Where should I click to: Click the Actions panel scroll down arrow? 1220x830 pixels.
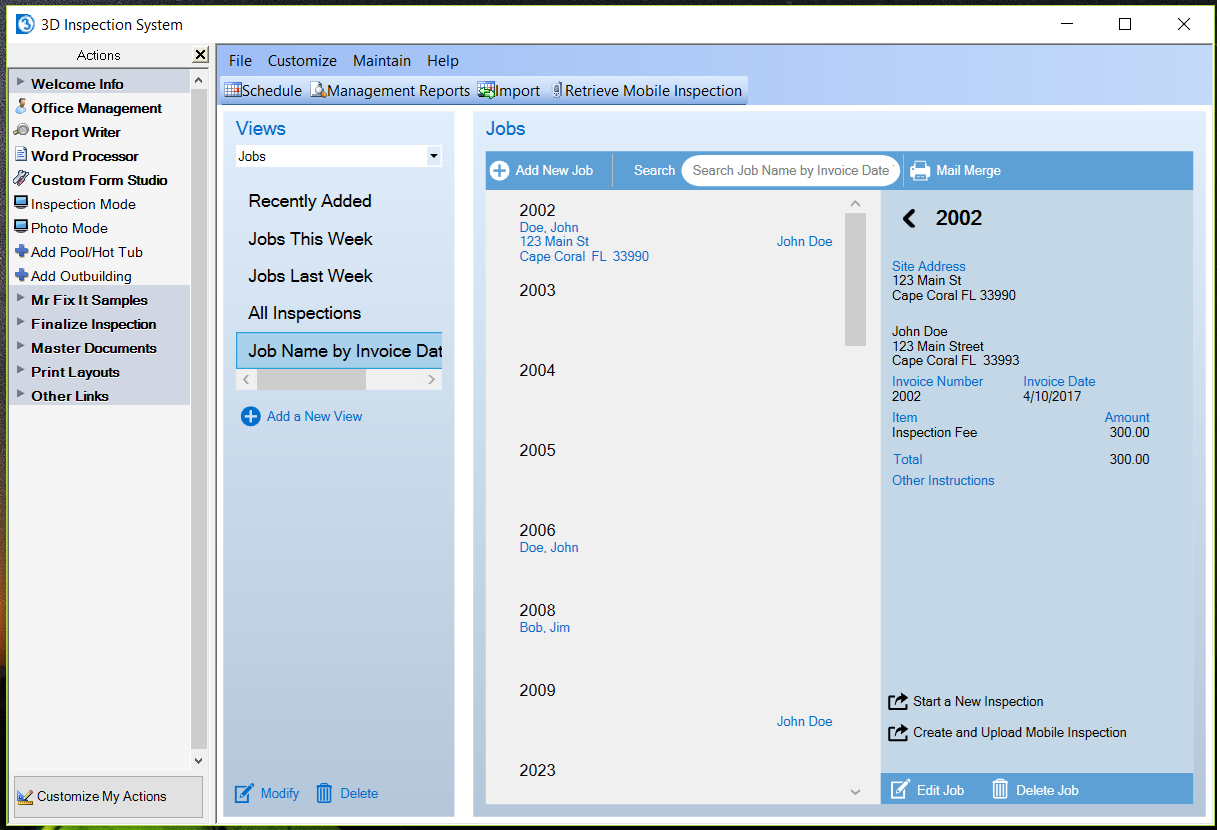198,761
